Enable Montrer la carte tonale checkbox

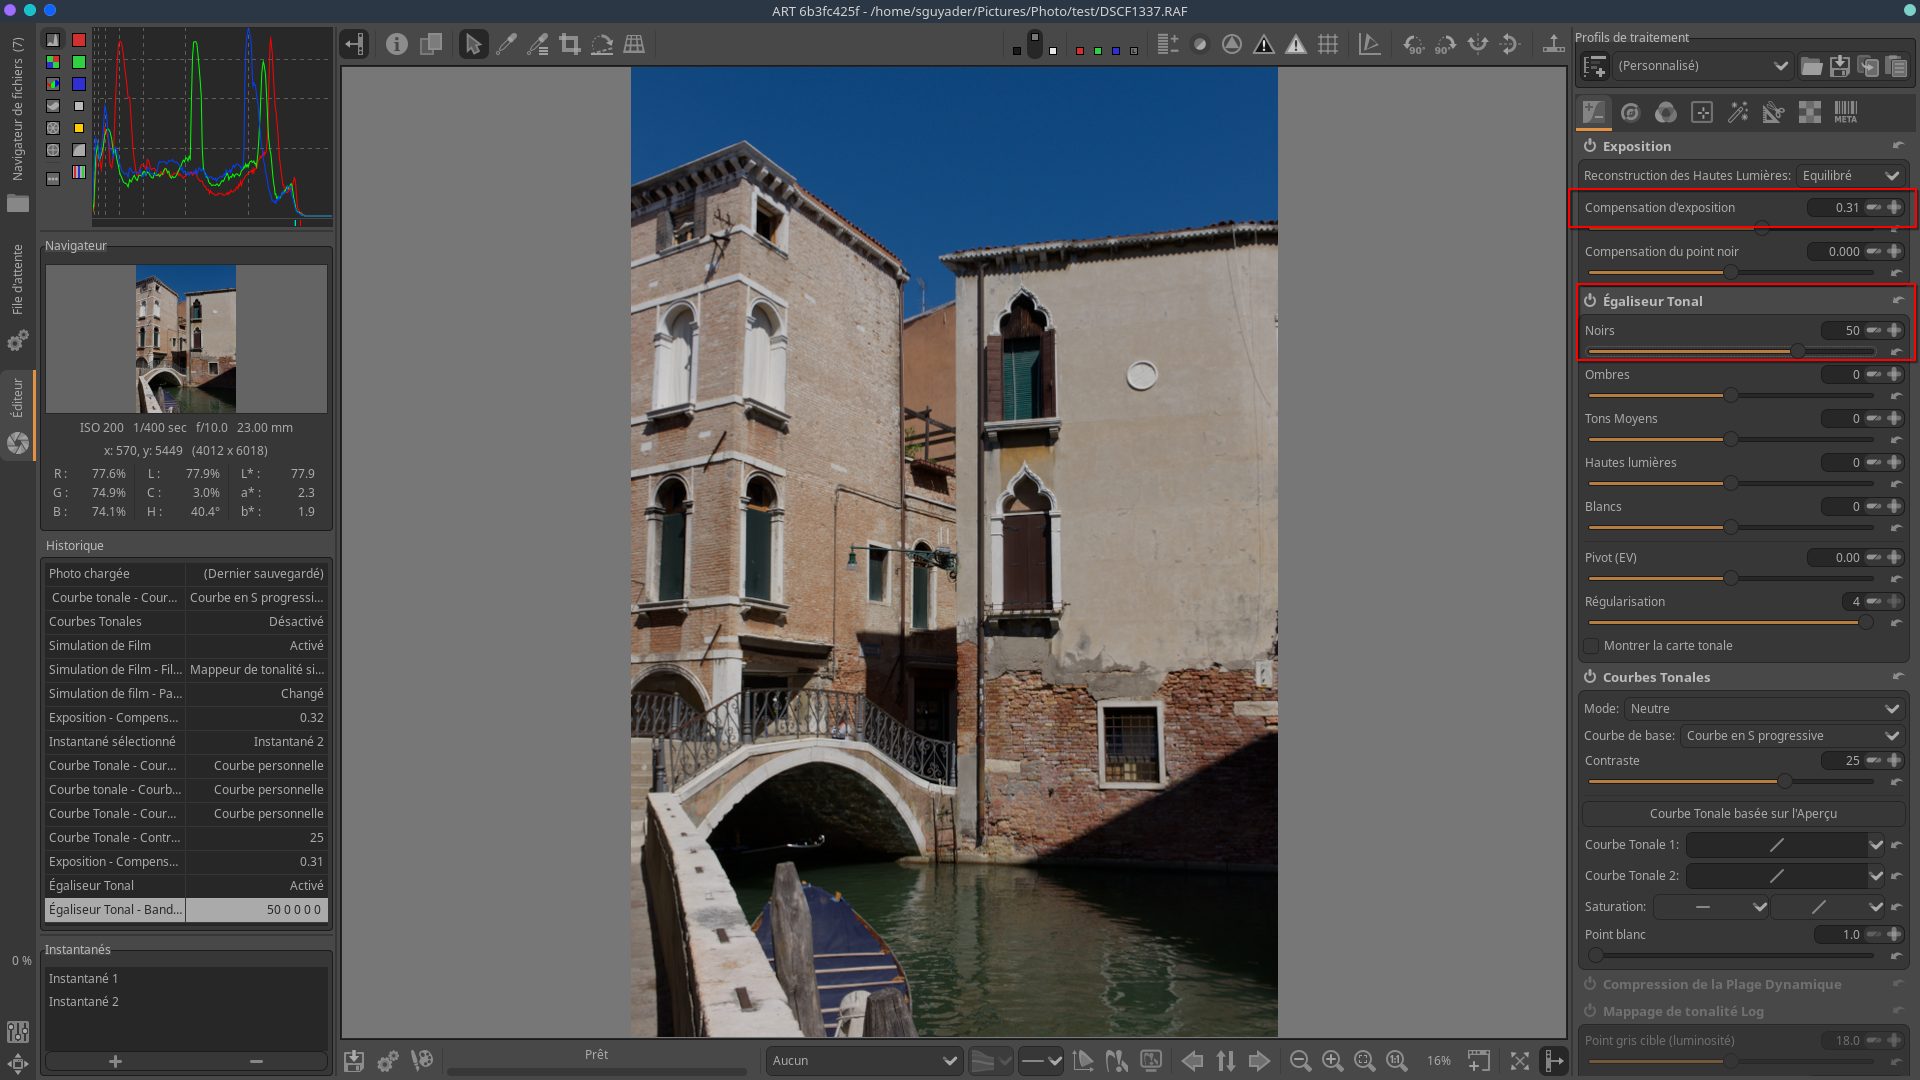tap(1591, 646)
